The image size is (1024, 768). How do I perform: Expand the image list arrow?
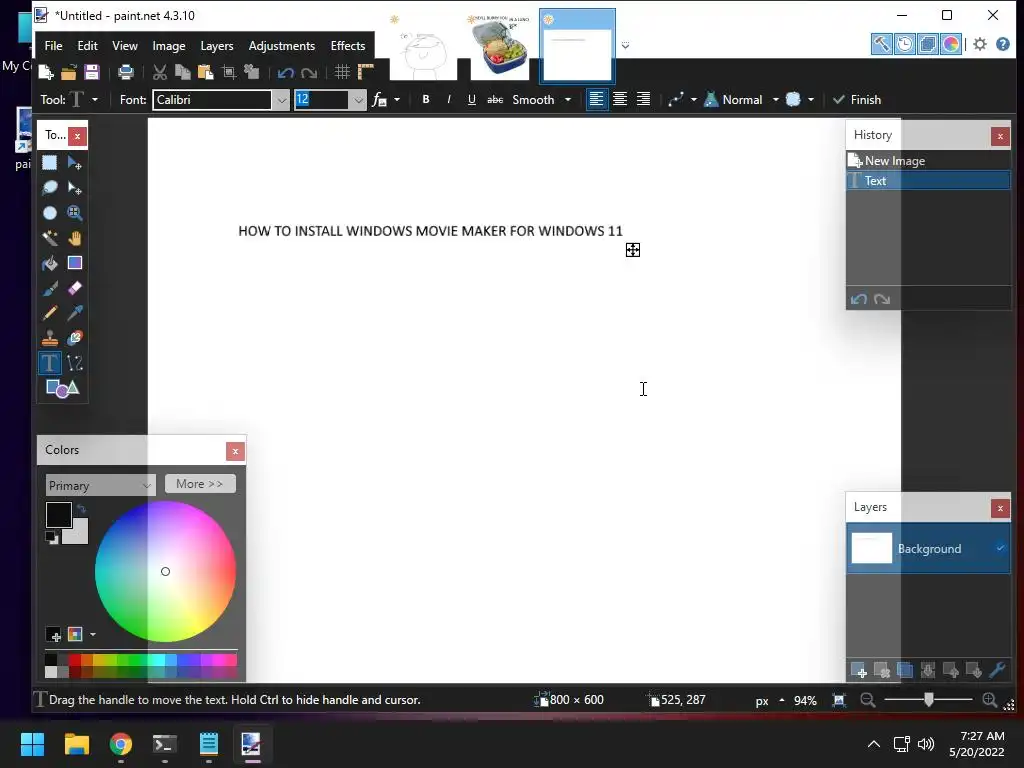(625, 46)
